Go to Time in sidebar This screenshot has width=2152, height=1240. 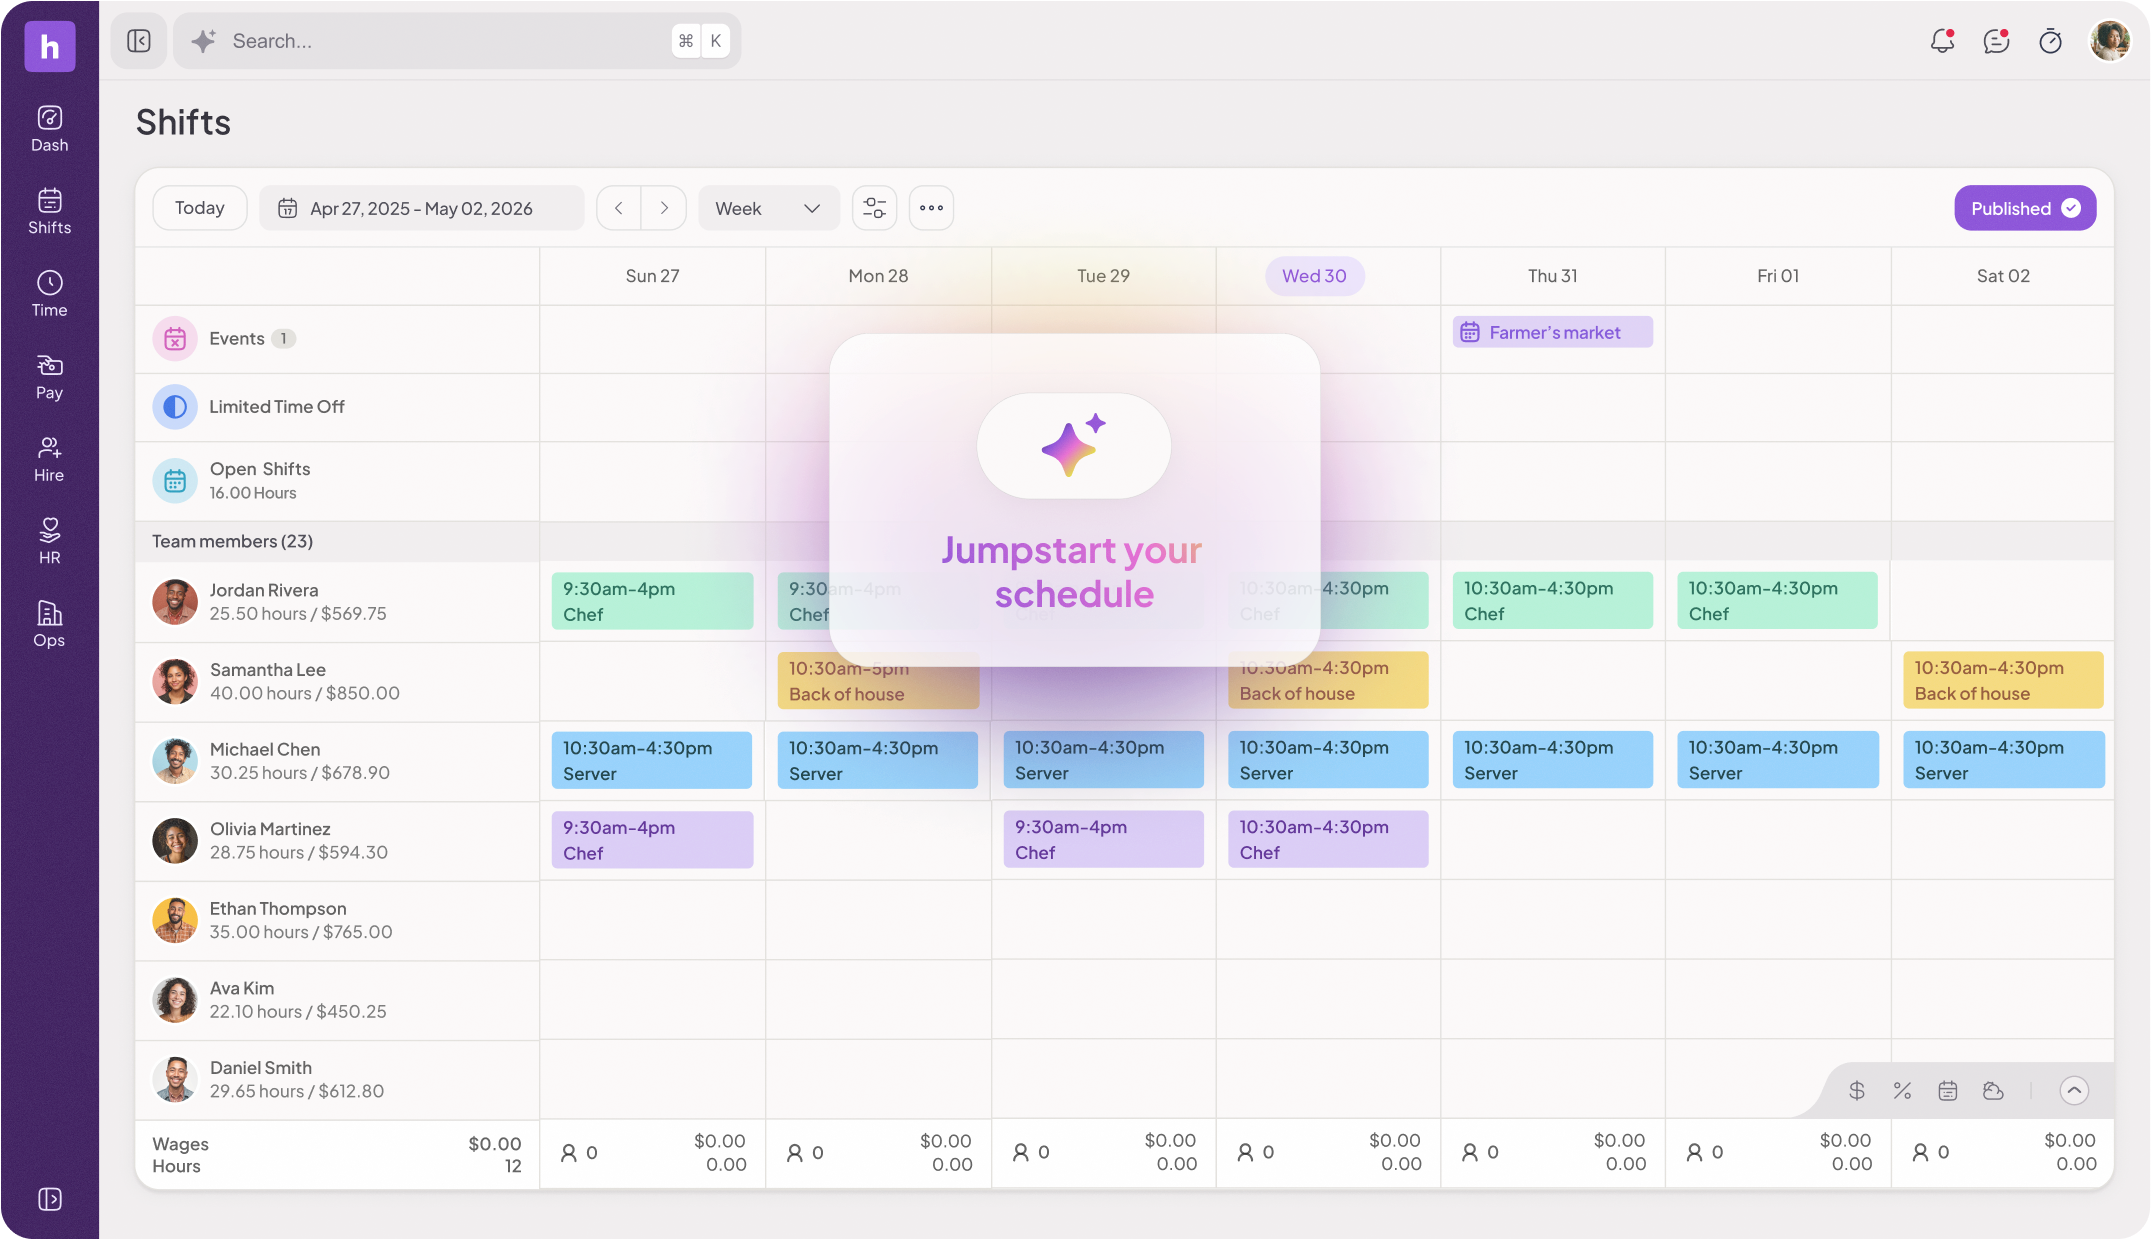pyautogui.click(x=50, y=294)
